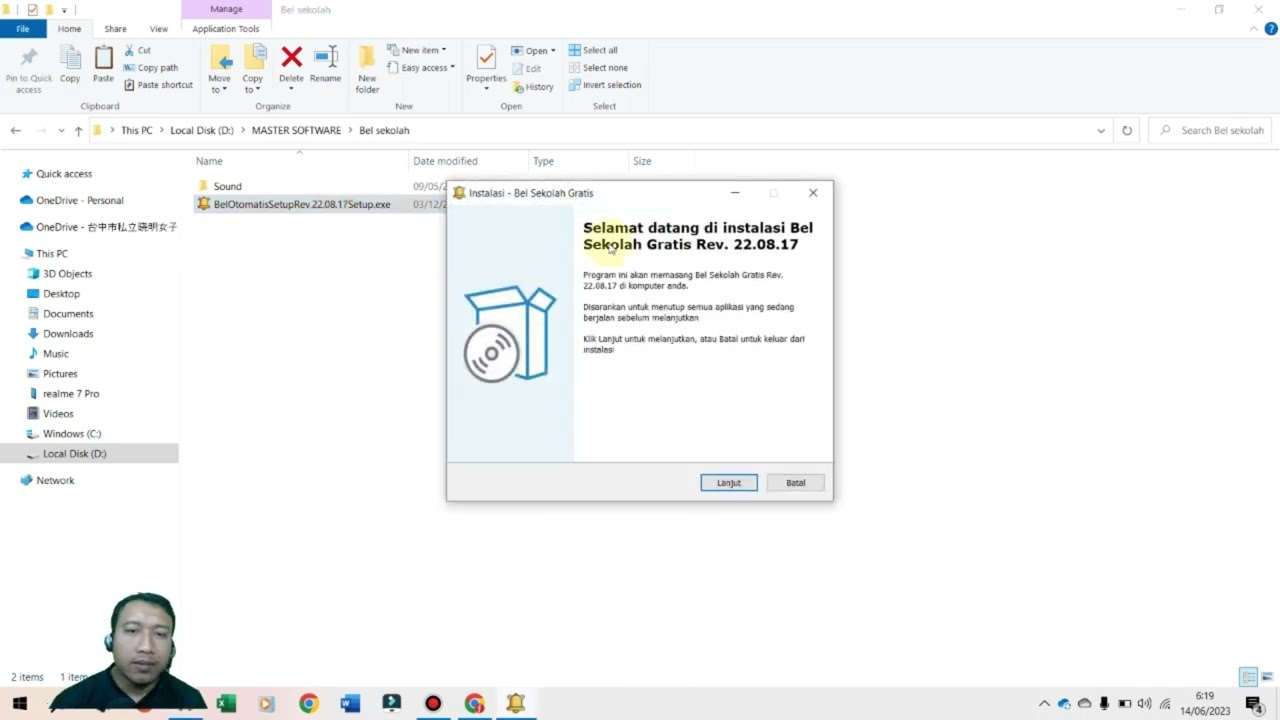The width and height of the screenshot is (1280, 720).
Task: Click Select none in ribbon
Action: (x=598, y=67)
